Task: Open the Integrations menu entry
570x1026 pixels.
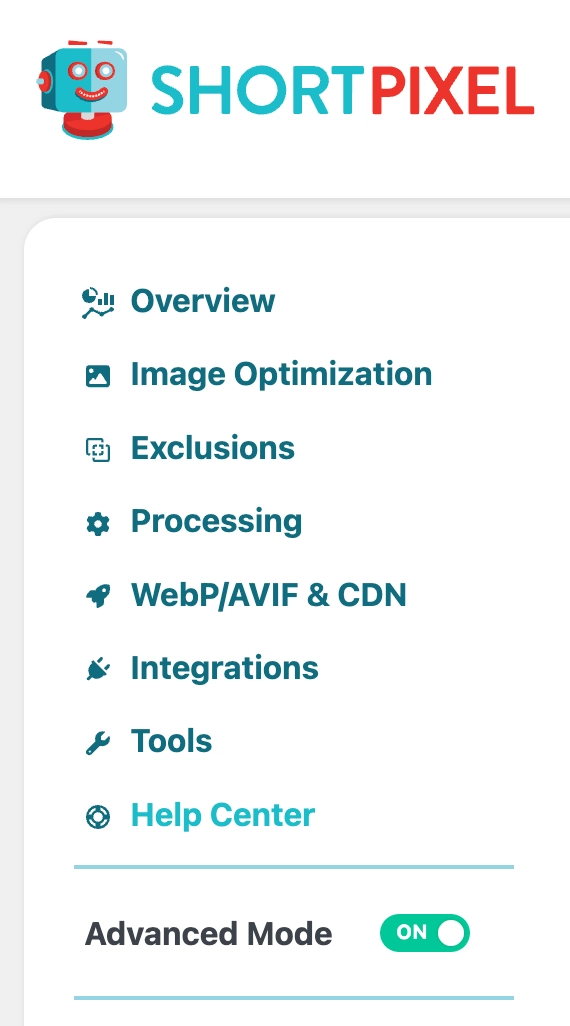Action: (x=224, y=668)
